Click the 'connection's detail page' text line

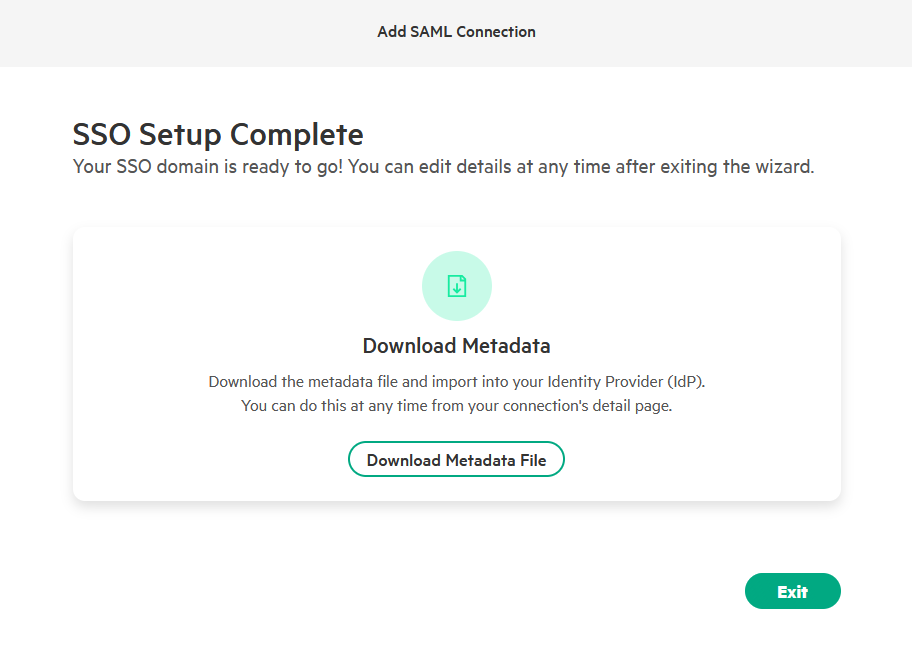(x=456, y=406)
